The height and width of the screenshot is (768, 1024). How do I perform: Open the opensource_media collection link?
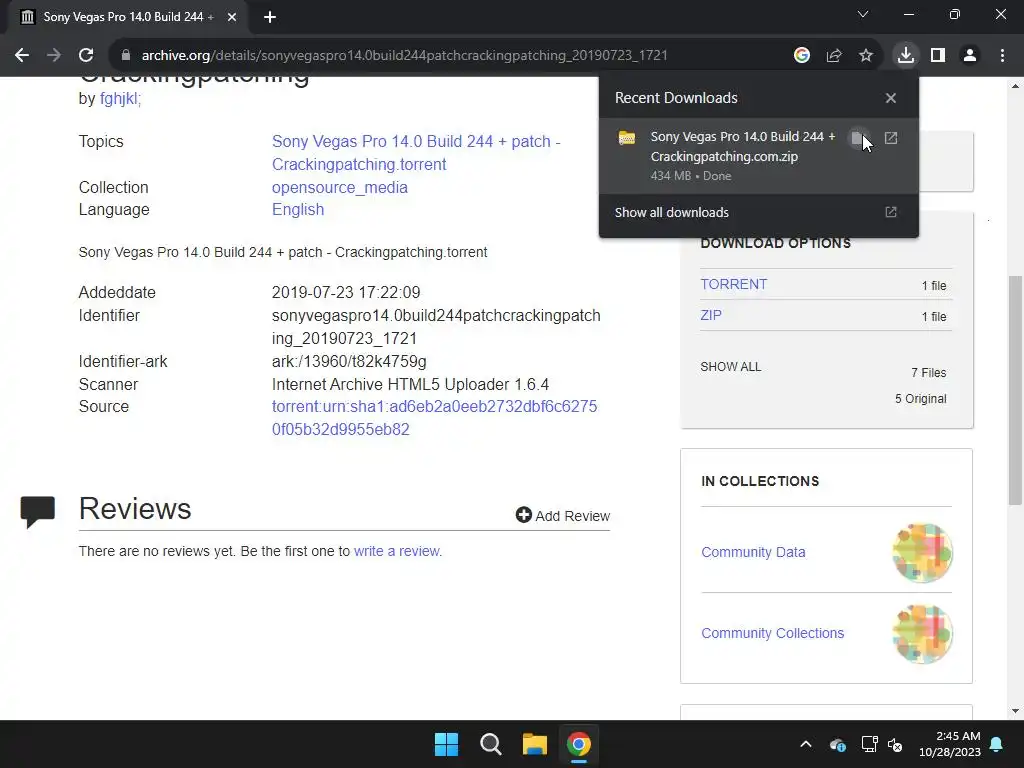pyautogui.click(x=340, y=187)
